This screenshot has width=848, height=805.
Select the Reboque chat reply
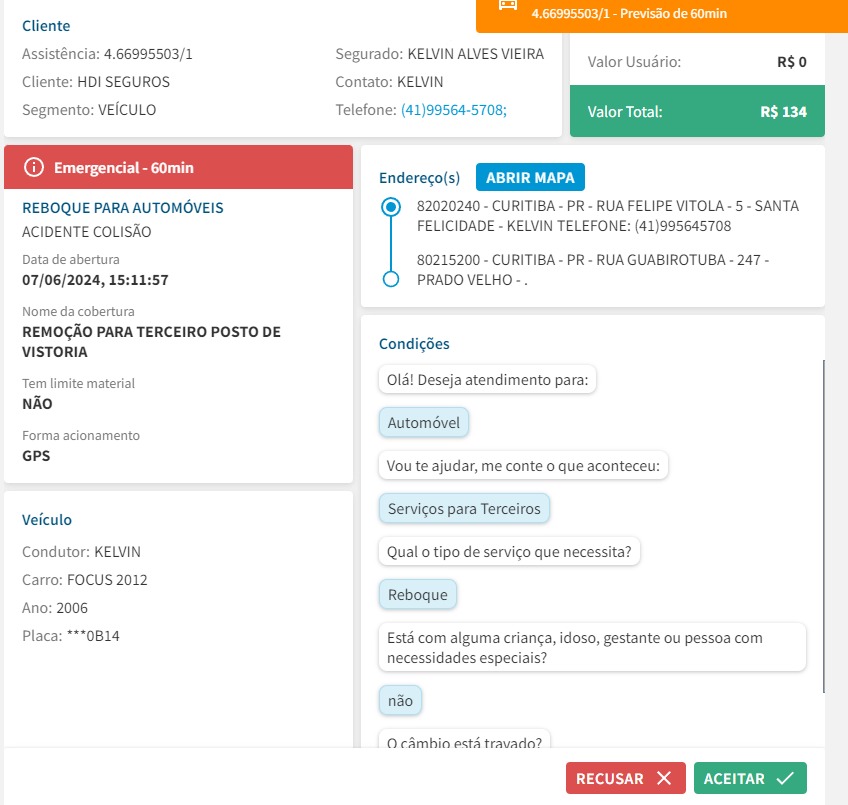pyautogui.click(x=418, y=595)
